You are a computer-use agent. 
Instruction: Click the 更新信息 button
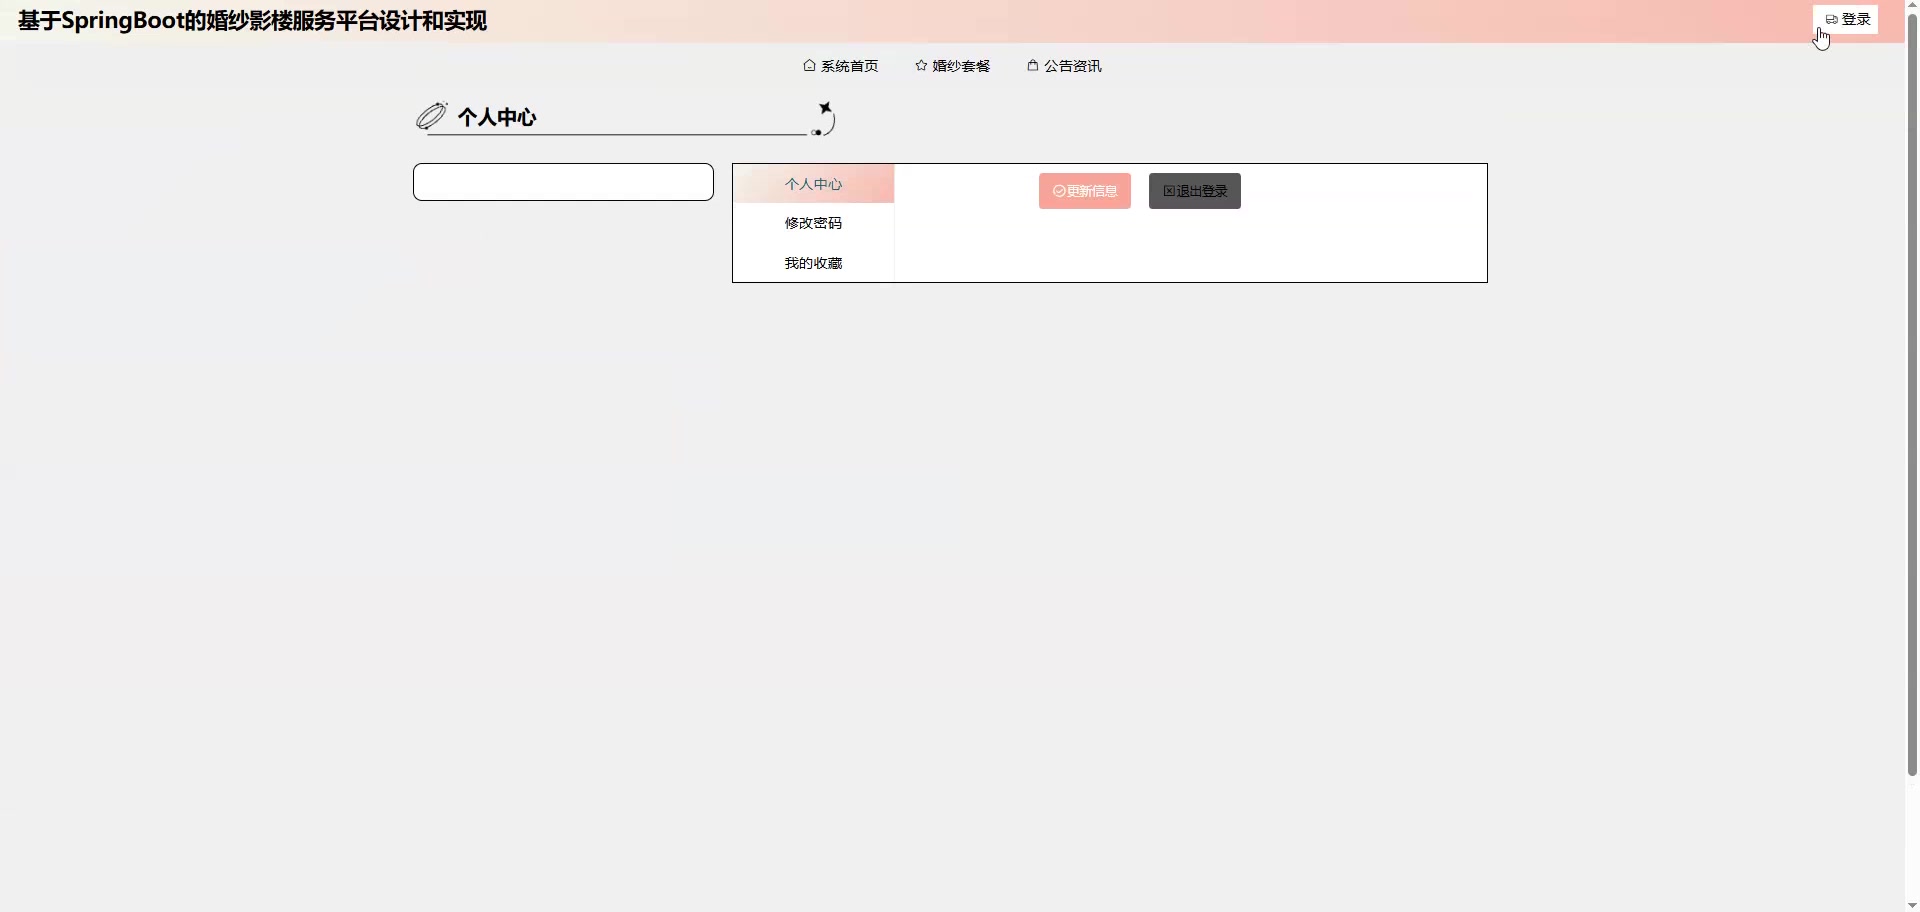point(1084,191)
